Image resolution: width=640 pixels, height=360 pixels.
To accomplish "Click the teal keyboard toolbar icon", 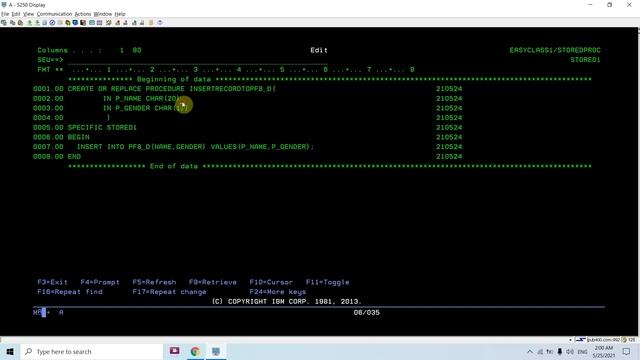I will pos(92,22).
